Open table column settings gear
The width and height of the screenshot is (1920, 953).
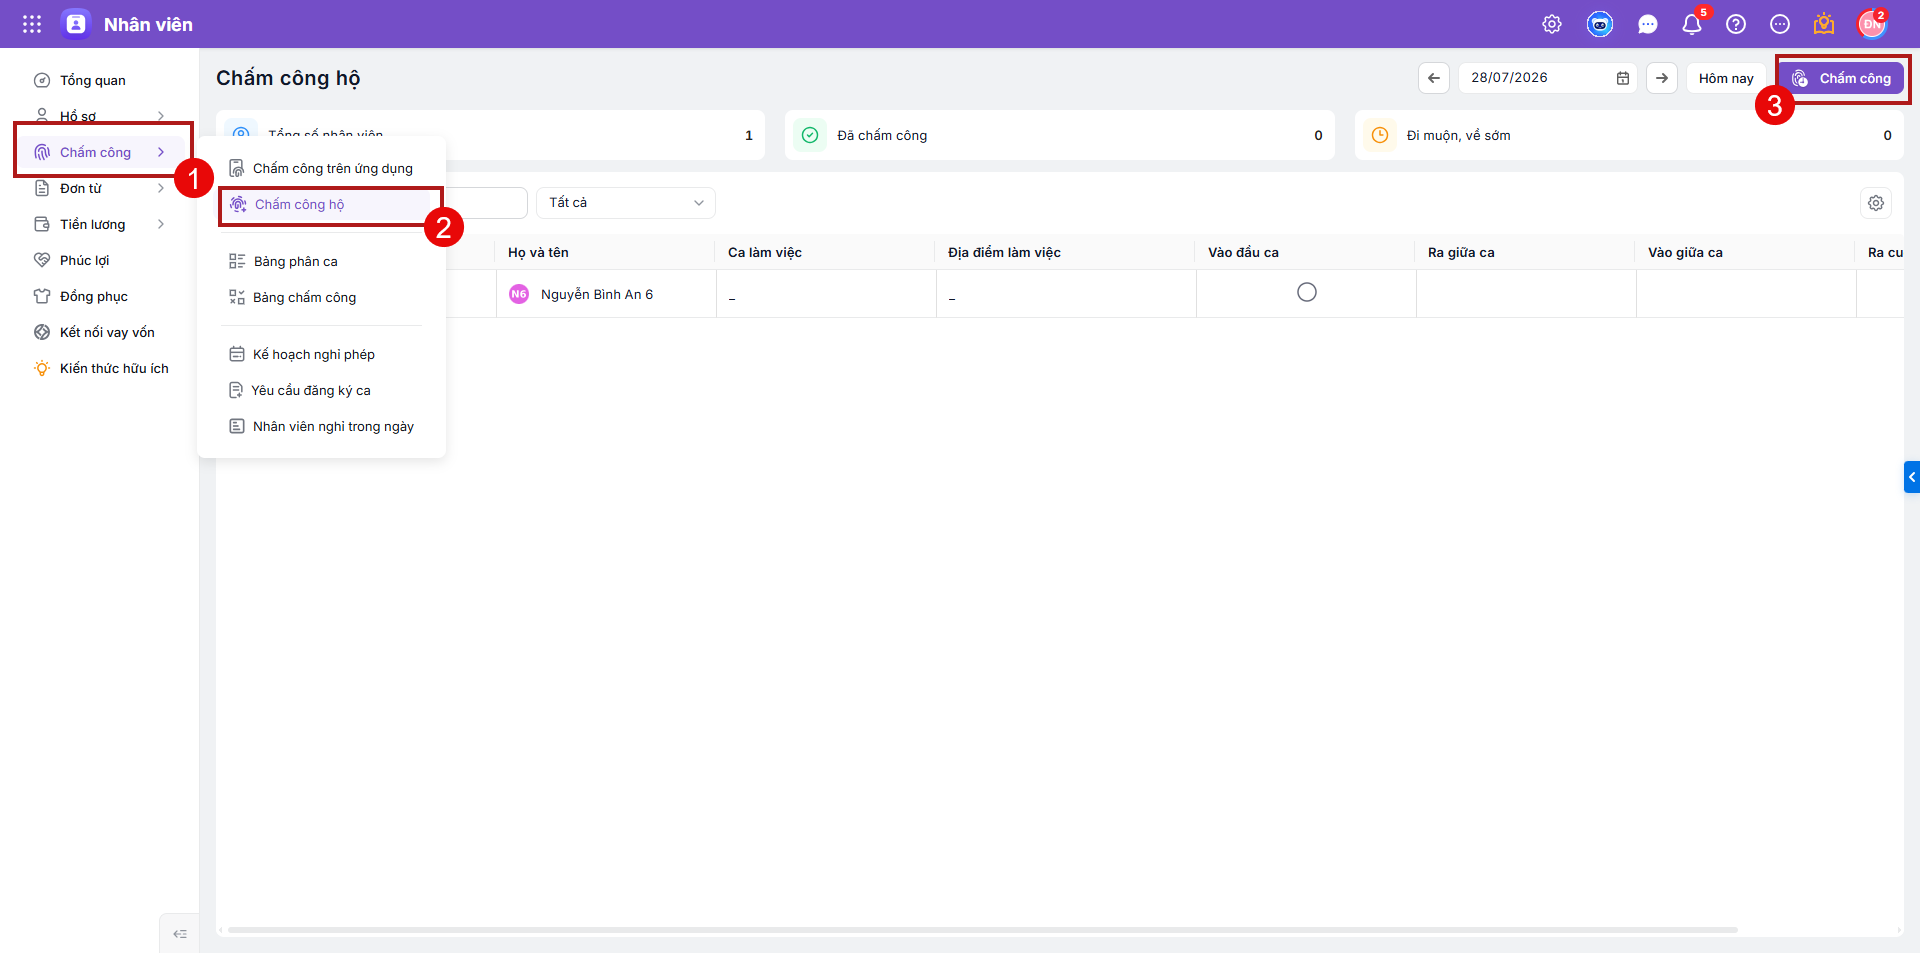pyautogui.click(x=1876, y=203)
